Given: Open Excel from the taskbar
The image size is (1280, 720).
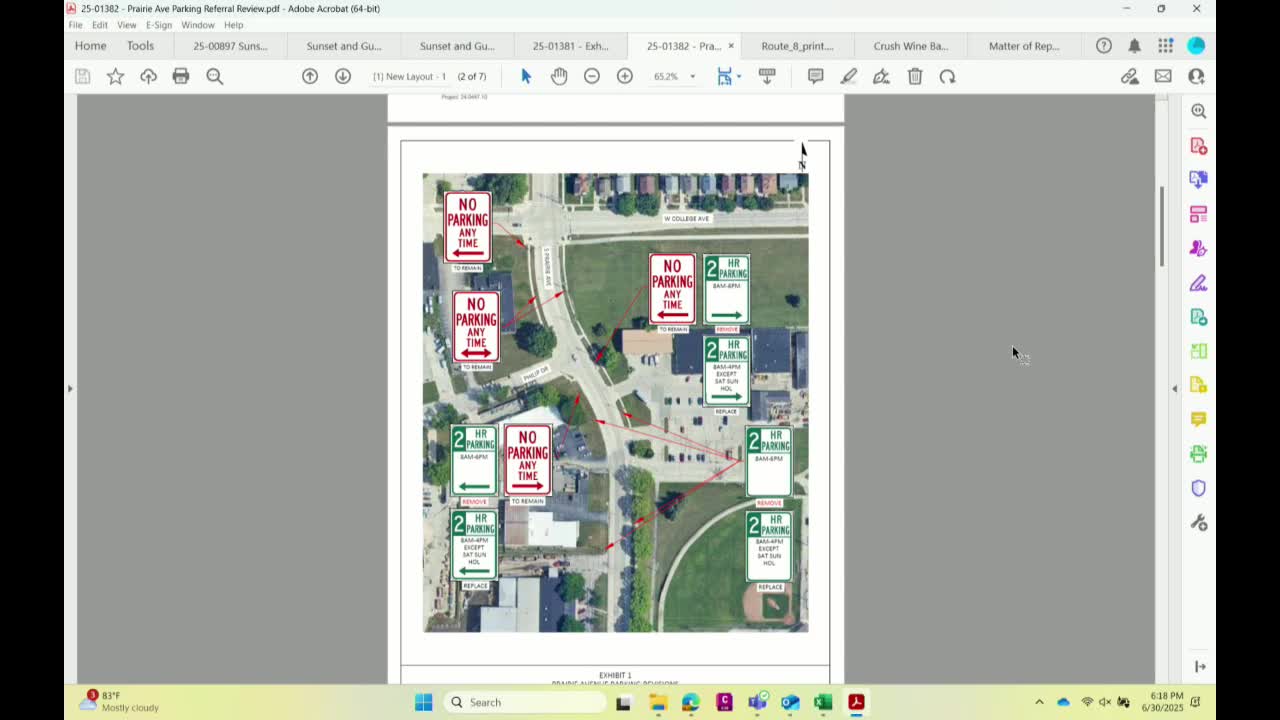Looking at the screenshot, I should click(823, 702).
